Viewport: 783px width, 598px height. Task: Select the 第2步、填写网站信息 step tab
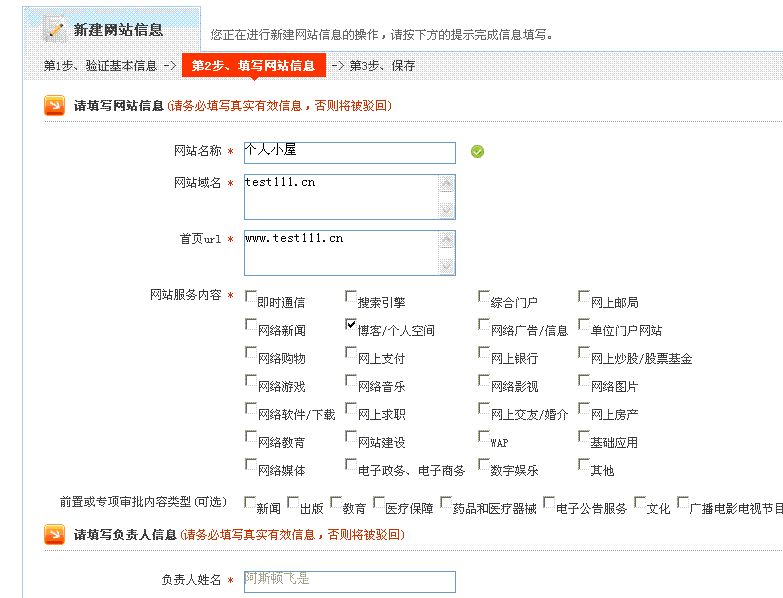click(x=253, y=66)
